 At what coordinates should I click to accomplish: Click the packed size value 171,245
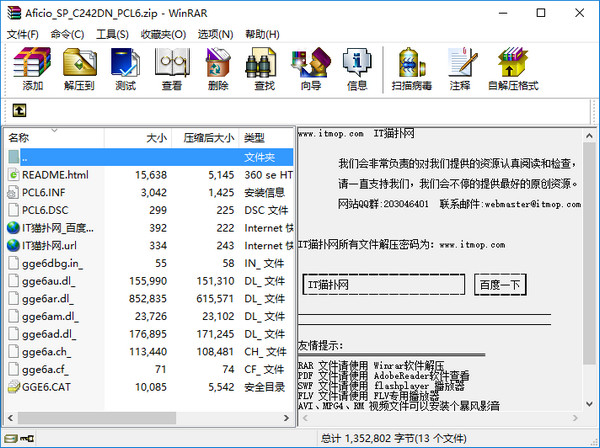215,334
